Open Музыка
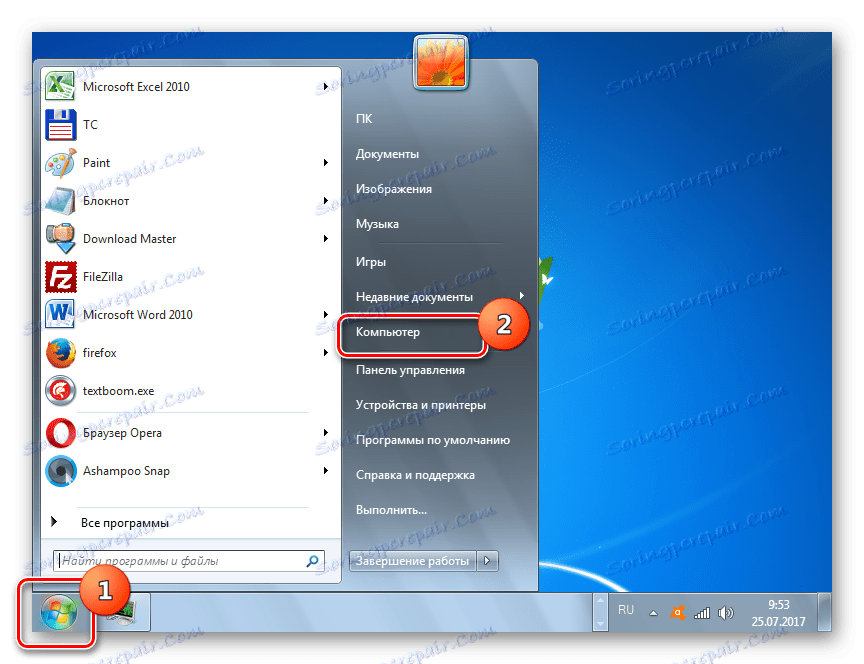 pyautogui.click(x=377, y=224)
